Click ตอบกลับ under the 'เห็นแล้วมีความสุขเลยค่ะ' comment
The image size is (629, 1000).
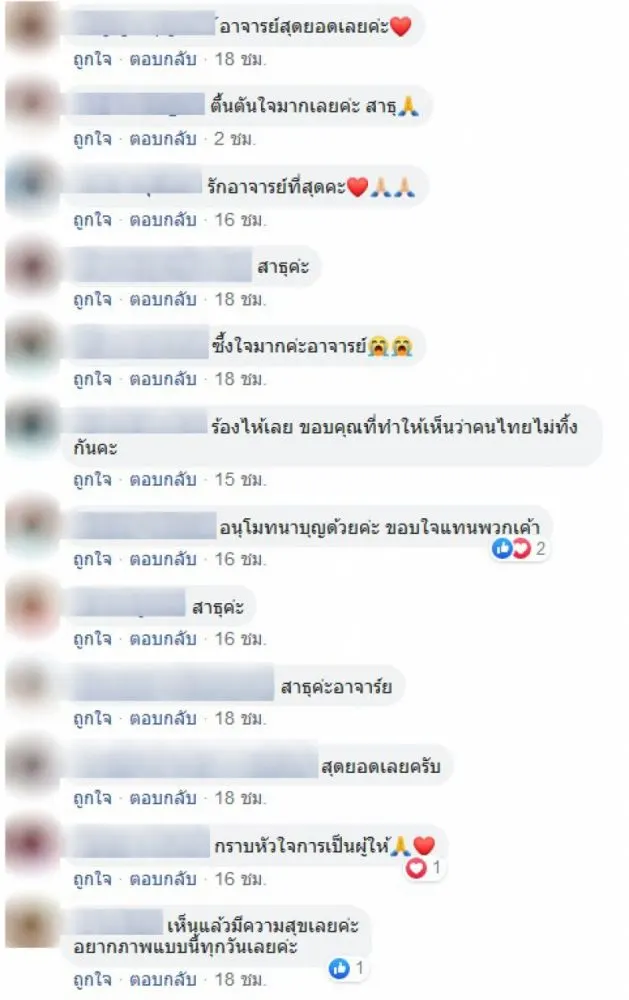[x=163, y=979]
